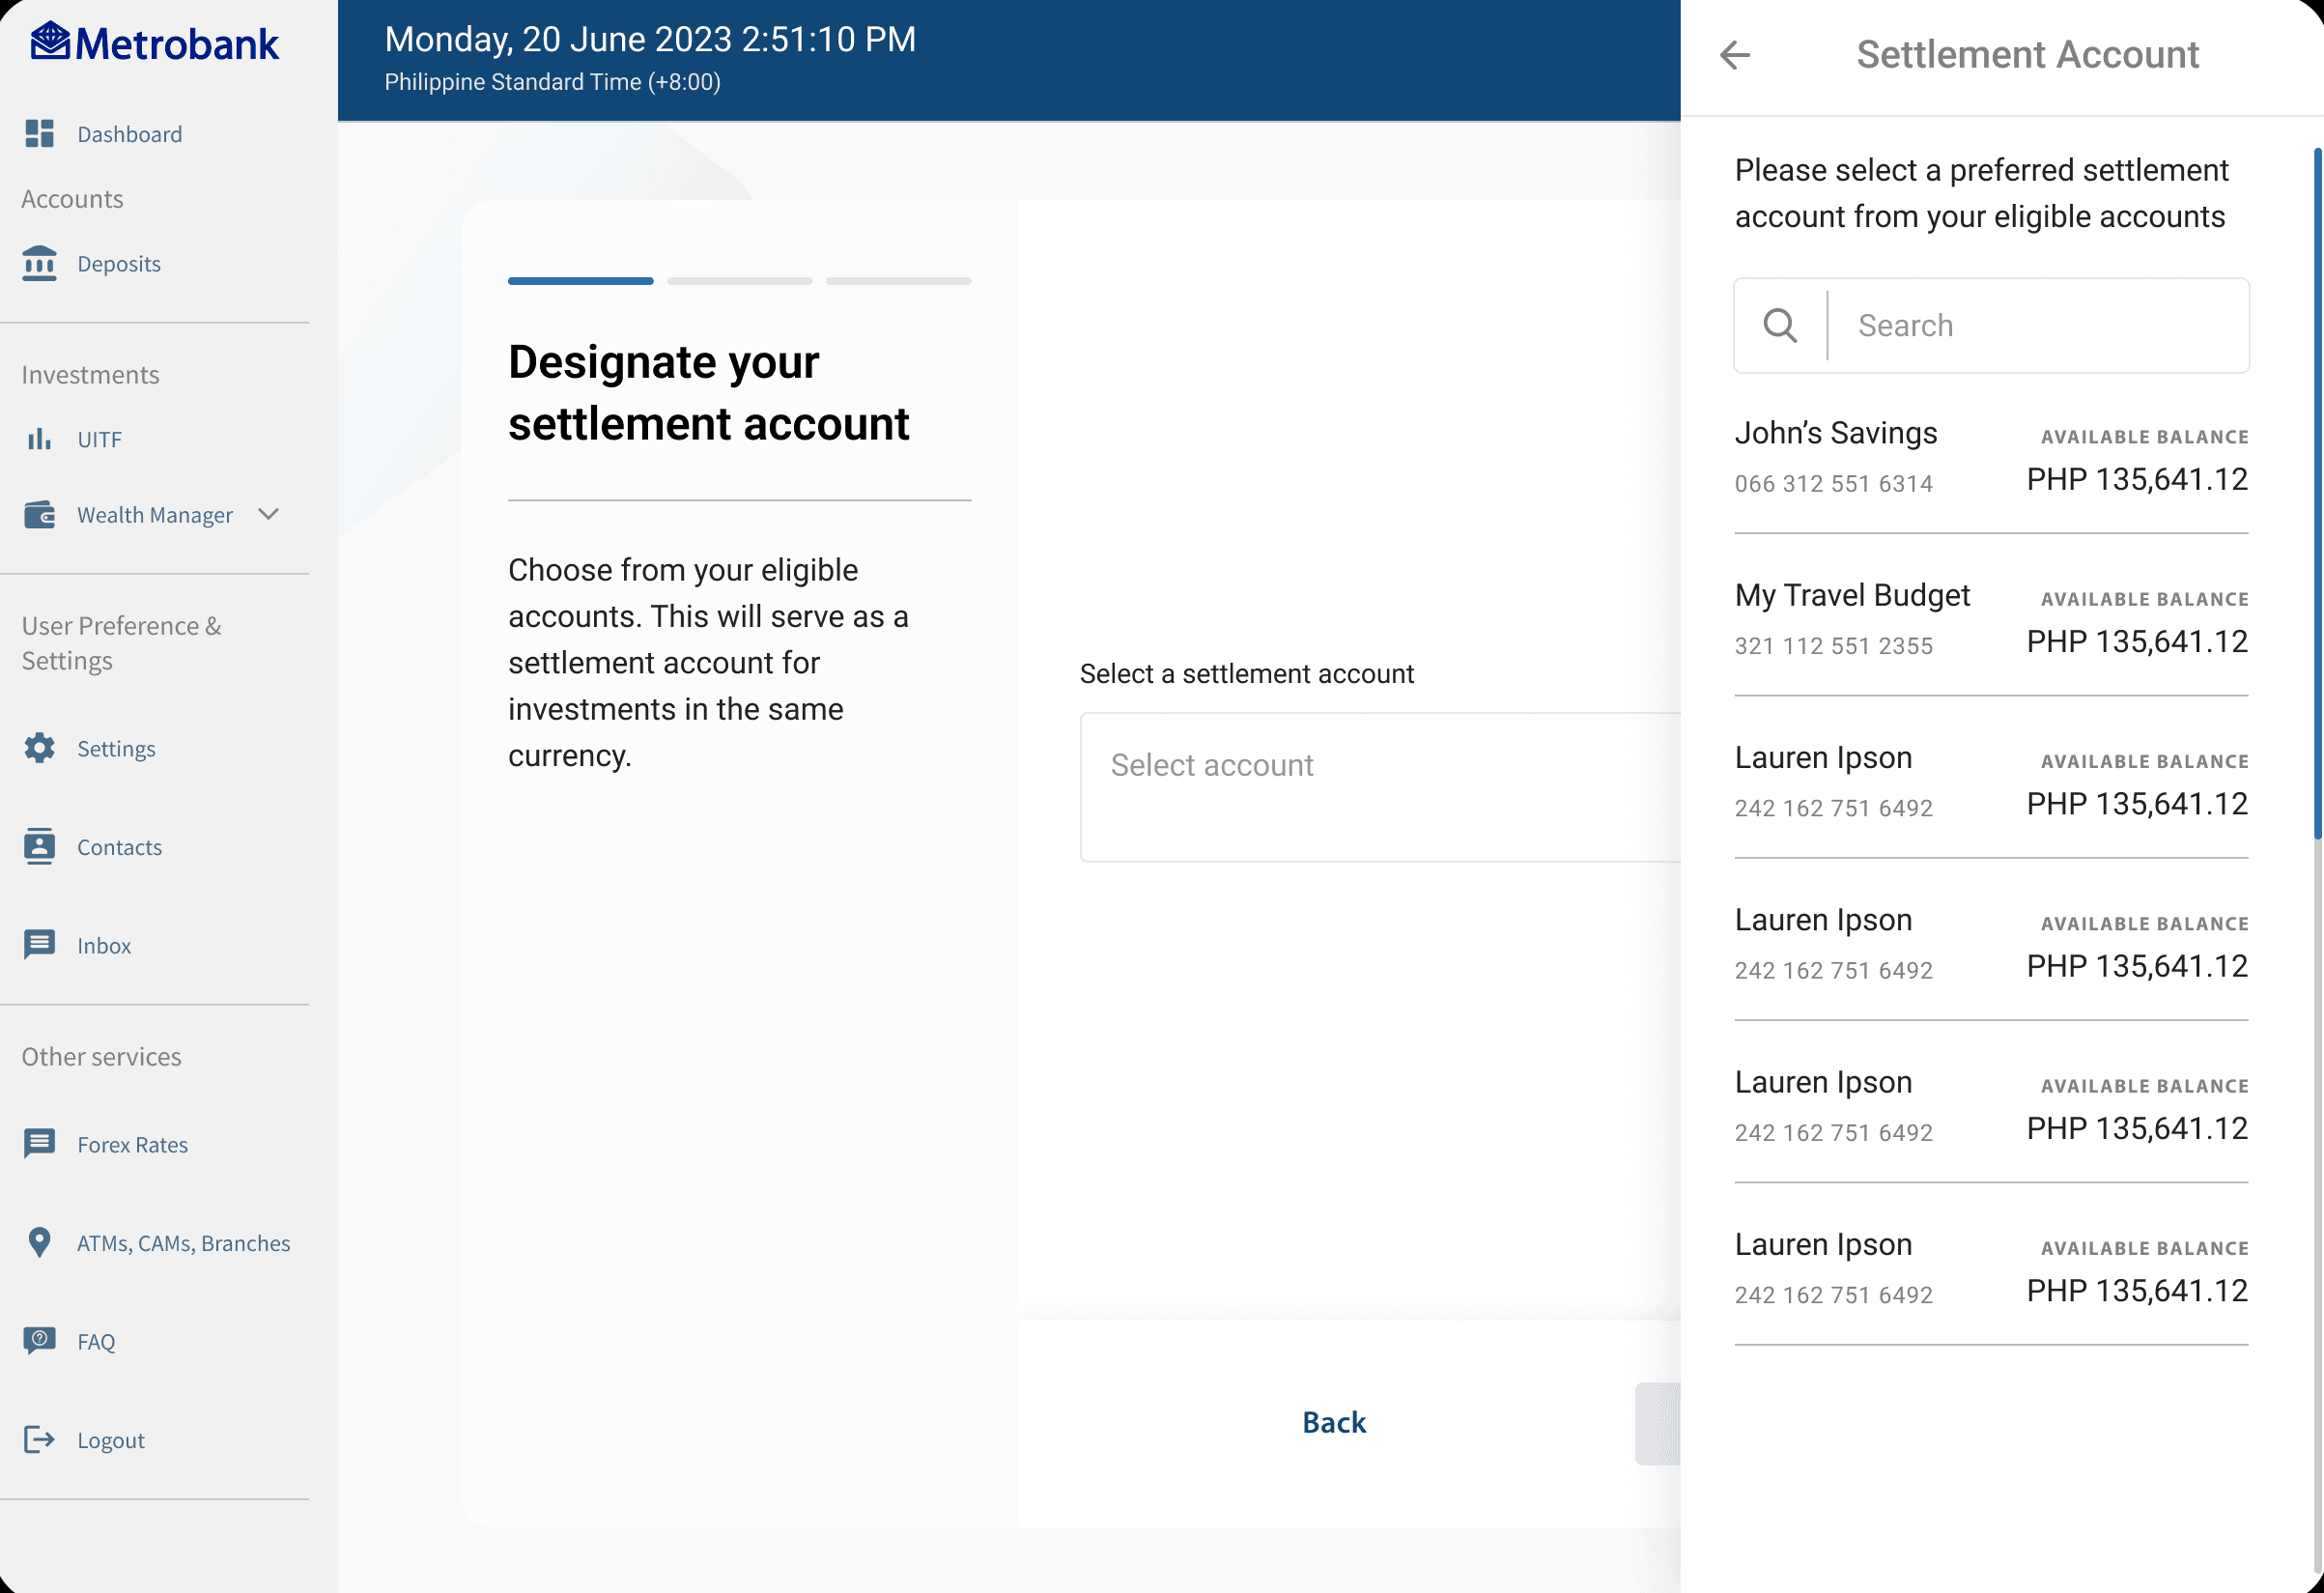The height and width of the screenshot is (1593, 2324).
Task: Click the ATMs location pin icon
Action: click(39, 1242)
